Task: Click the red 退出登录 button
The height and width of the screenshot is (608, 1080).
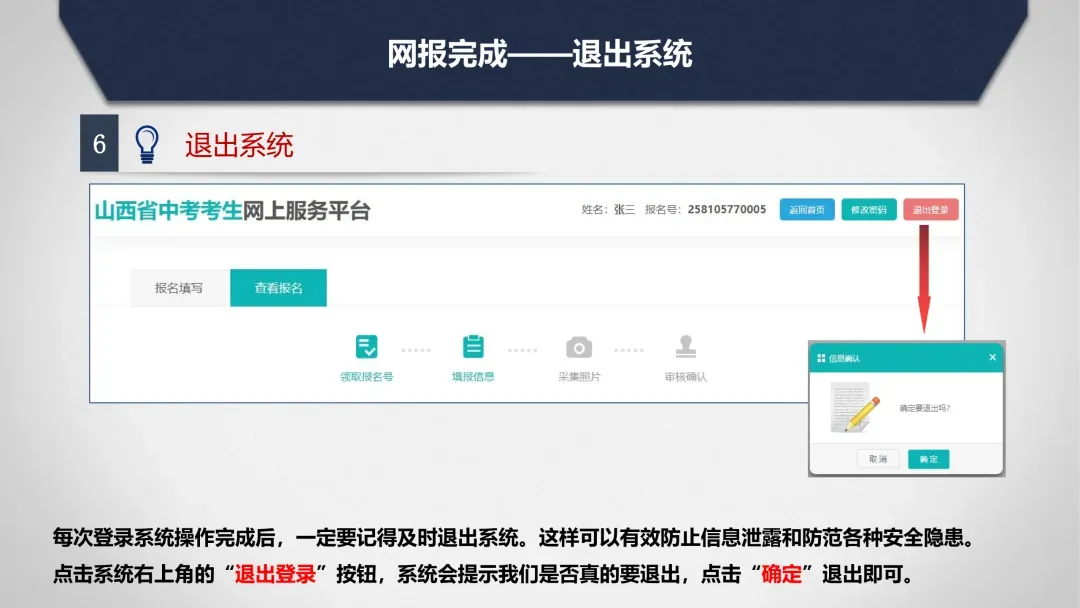Action: [x=930, y=210]
